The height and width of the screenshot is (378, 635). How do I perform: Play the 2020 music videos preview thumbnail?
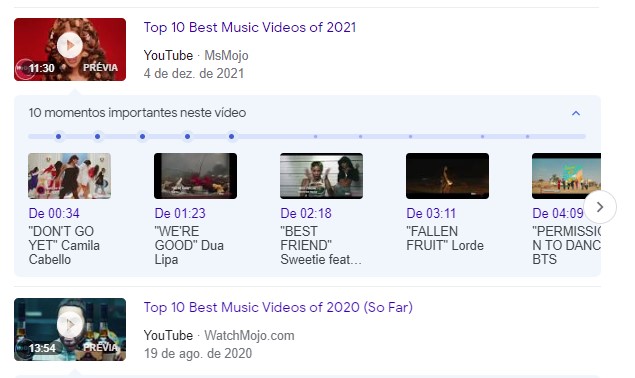click(x=70, y=329)
